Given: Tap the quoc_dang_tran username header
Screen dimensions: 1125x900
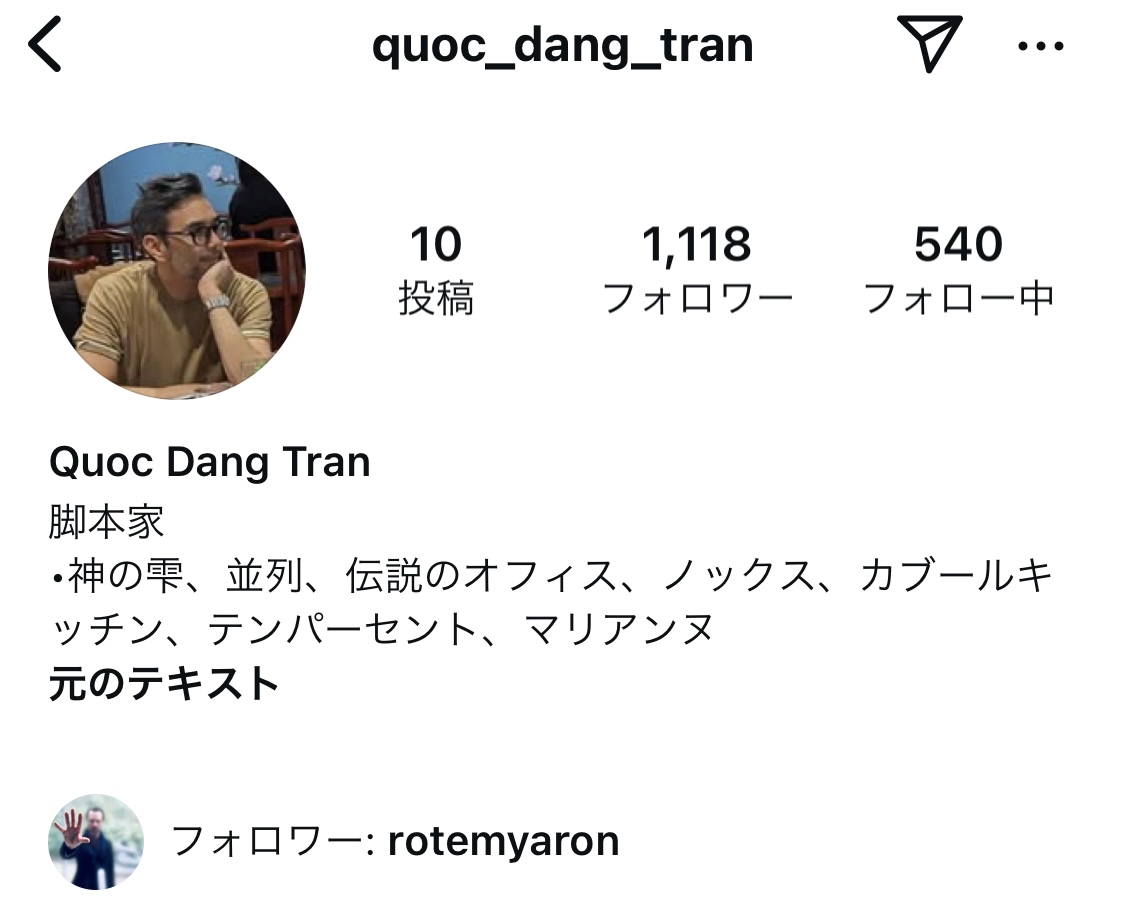Looking at the screenshot, I should [x=562, y=46].
